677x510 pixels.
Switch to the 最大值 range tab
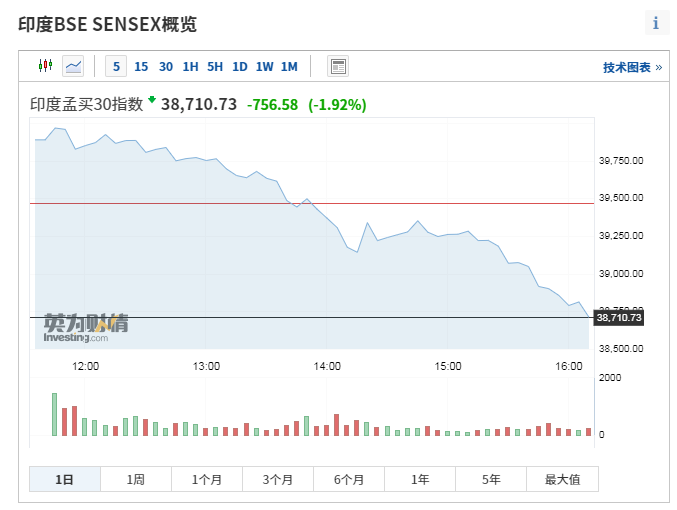[x=562, y=479]
